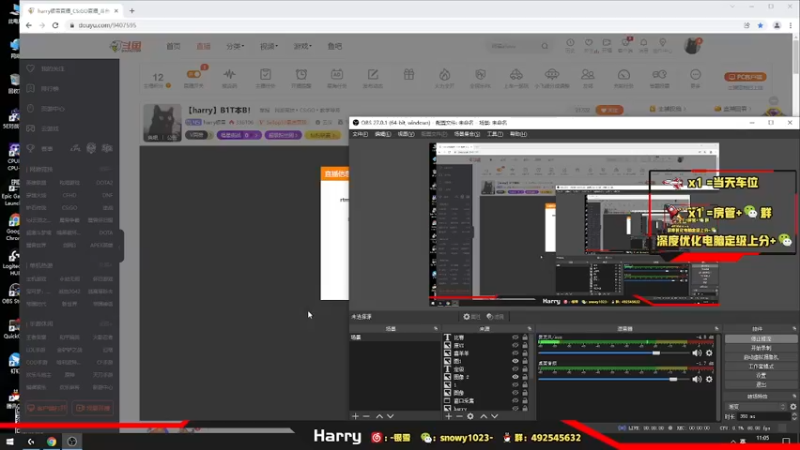This screenshot has width=800, height=450.
Task: Open the OBS File menu (文件)
Action: (x=360, y=134)
